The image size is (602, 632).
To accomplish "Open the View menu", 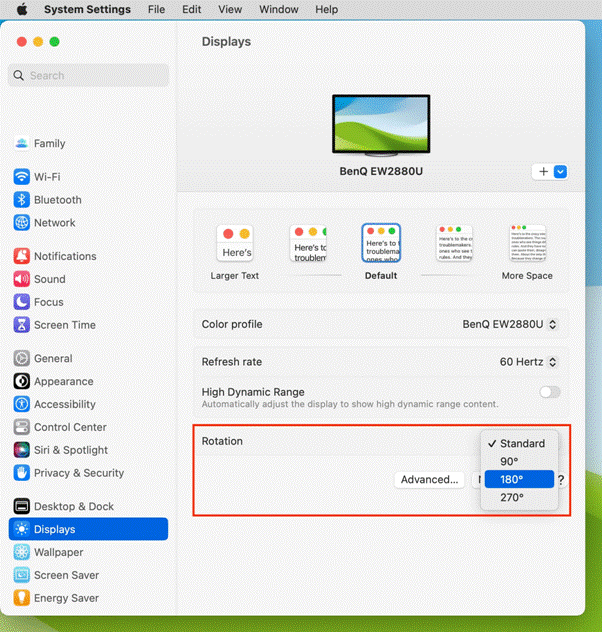I will point(230,9).
